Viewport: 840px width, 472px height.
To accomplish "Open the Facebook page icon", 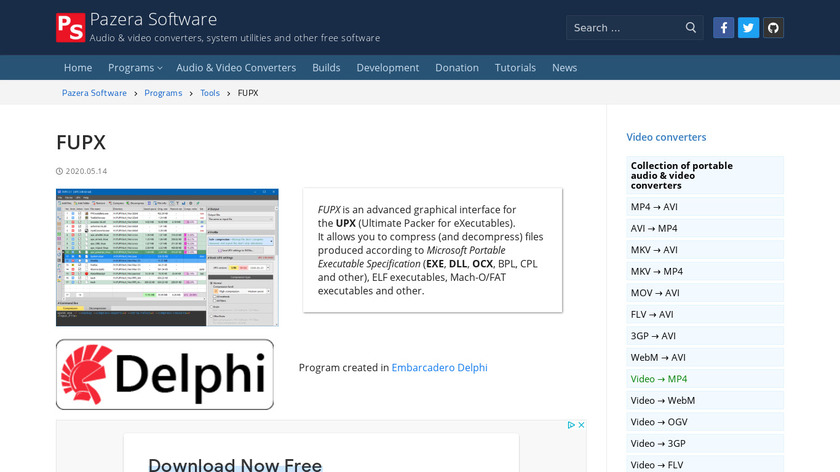I will point(723,28).
